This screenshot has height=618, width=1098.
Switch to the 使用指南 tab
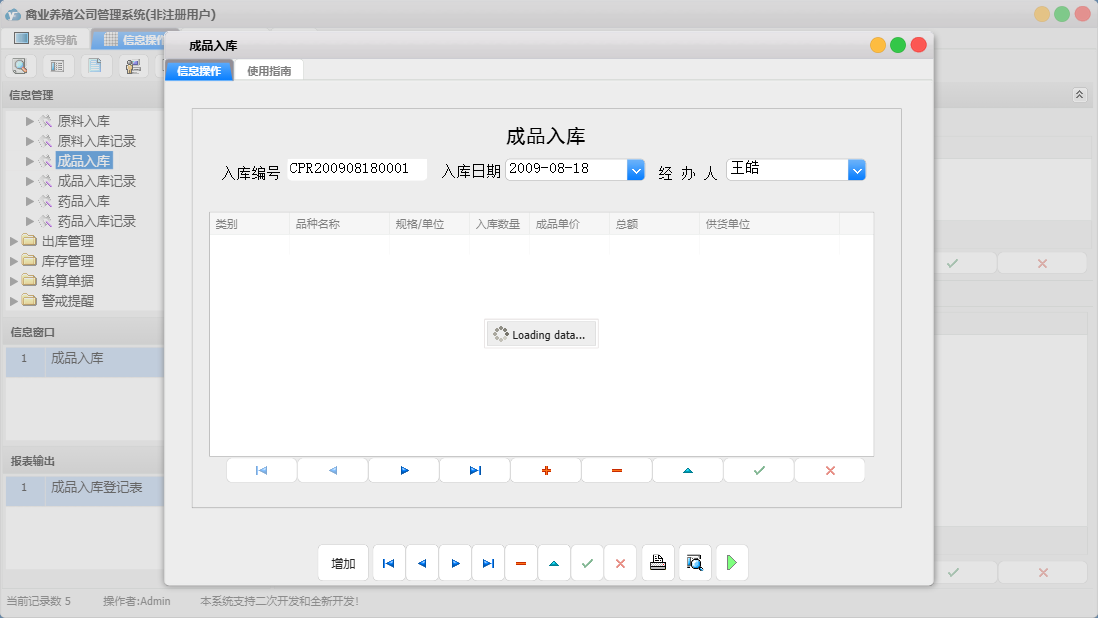tap(270, 70)
